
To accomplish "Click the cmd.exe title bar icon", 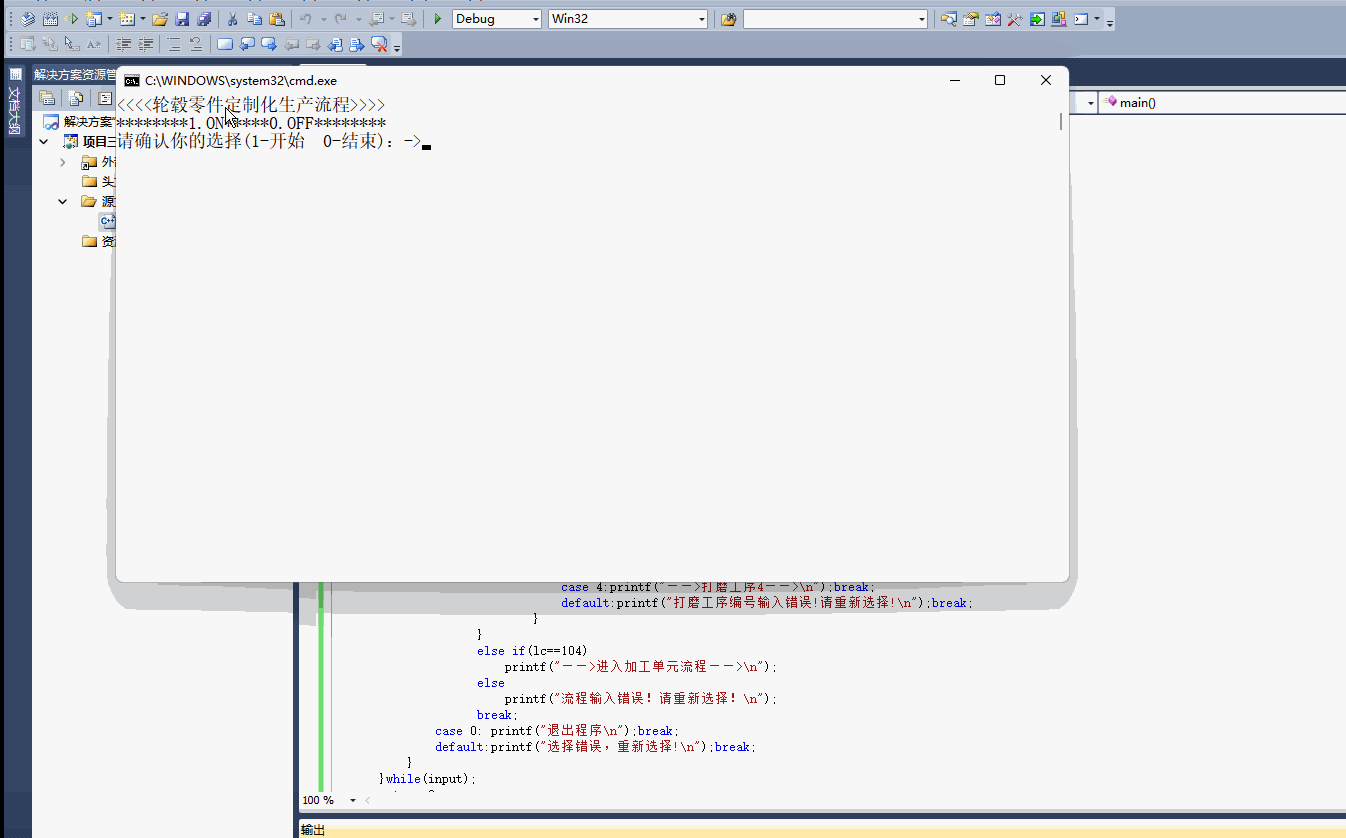I will pyautogui.click(x=131, y=80).
